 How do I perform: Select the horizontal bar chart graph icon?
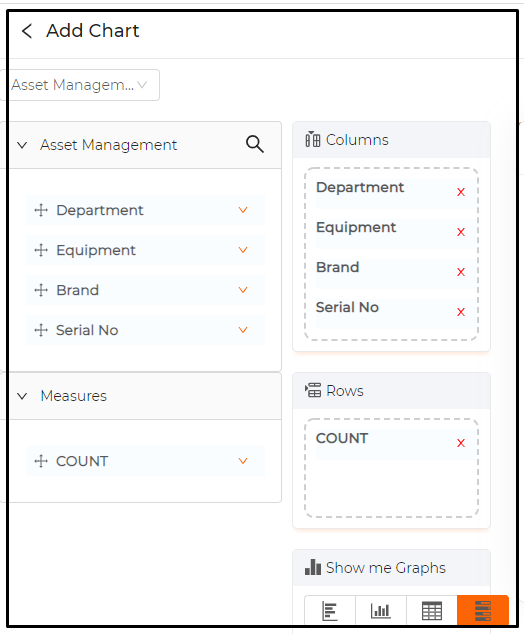click(x=330, y=611)
